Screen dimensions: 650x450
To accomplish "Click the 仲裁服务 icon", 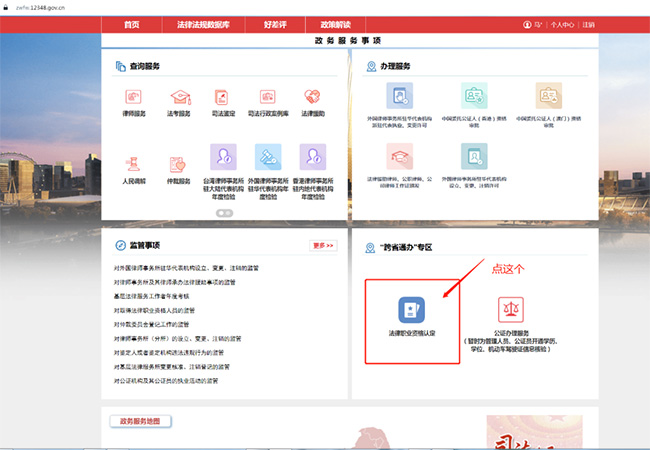I will tap(179, 164).
